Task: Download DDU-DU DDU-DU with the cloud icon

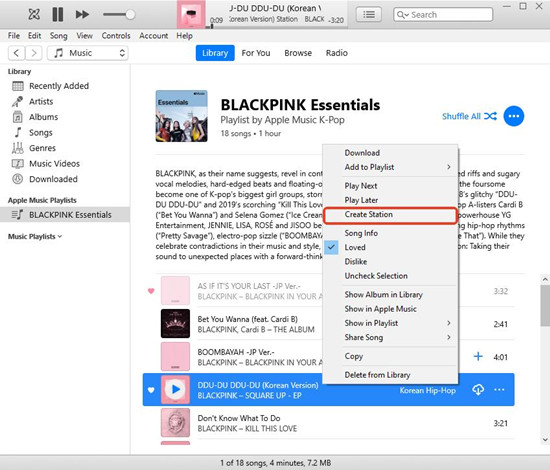Action: (478, 389)
